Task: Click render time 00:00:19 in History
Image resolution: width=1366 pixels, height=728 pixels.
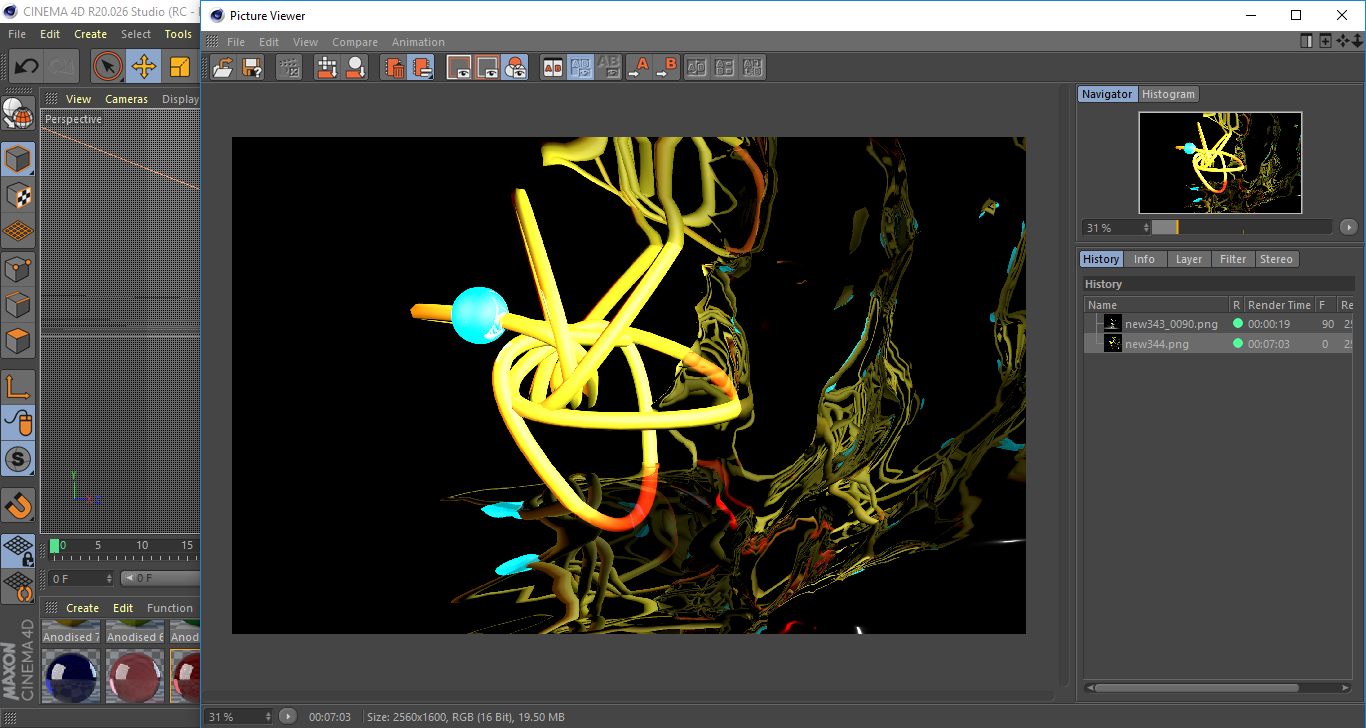Action: pos(1269,324)
